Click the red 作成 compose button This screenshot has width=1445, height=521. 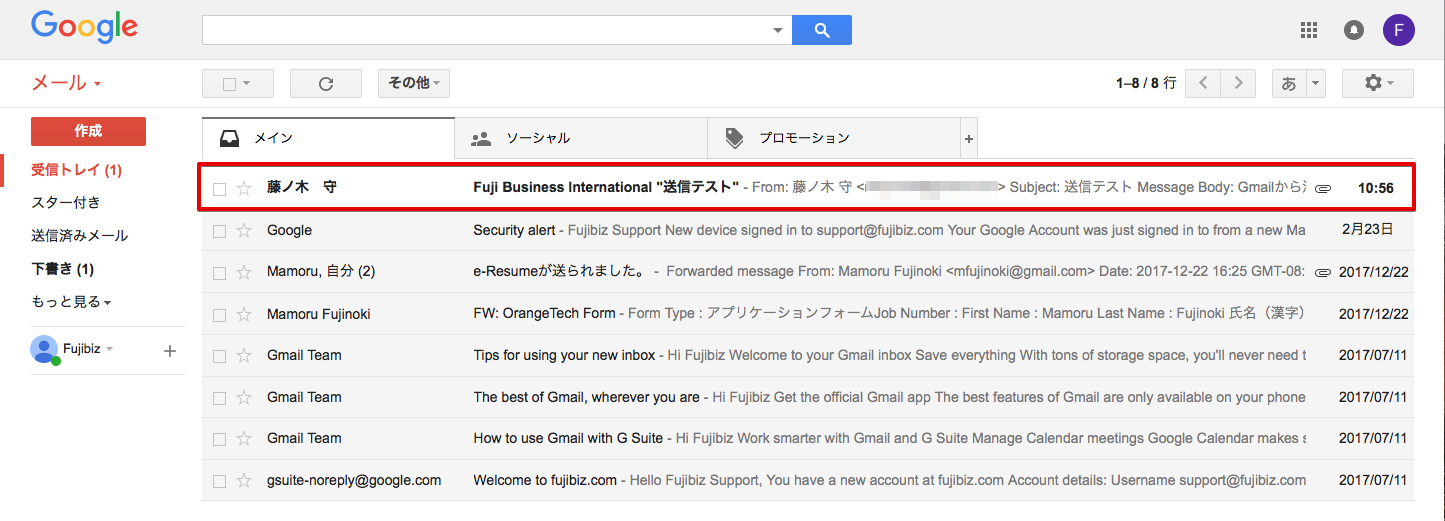(x=88, y=131)
